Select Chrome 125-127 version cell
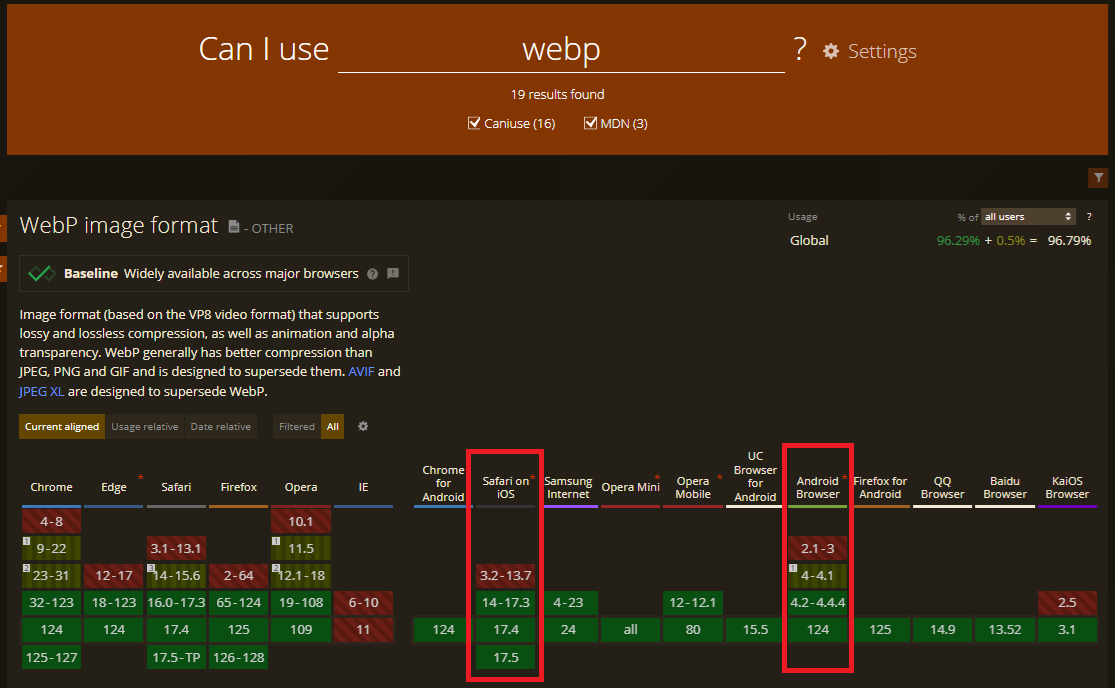The image size is (1115, 688). [51, 657]
